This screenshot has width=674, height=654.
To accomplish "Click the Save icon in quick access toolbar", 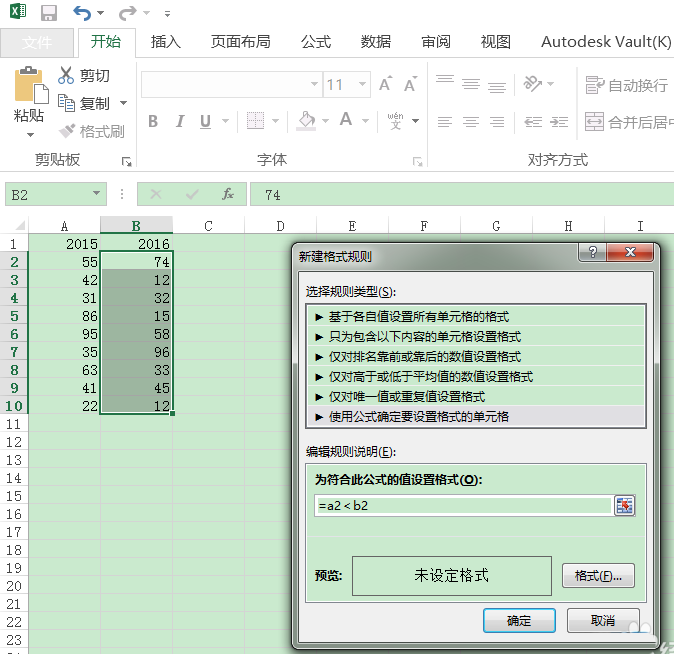I will 49,12.
